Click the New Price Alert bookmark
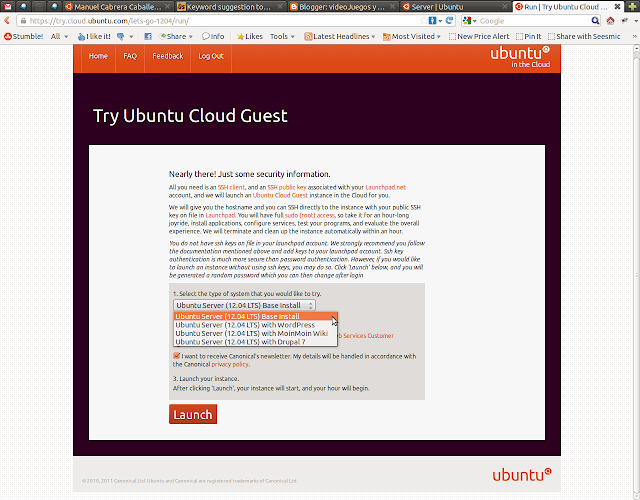 [479, 36]
